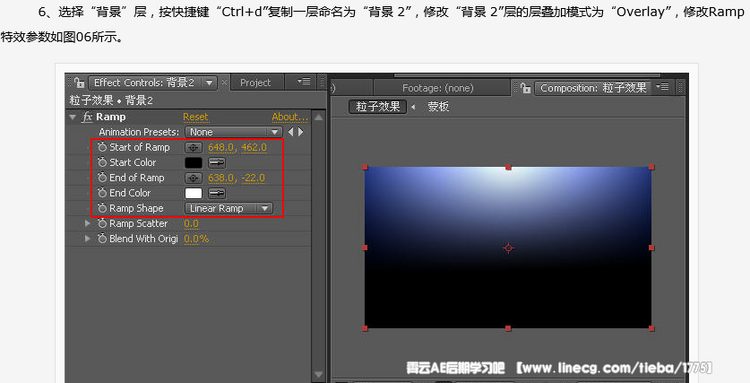Click the gradient composition preview

pyautogui.click(x=508, y=248)
